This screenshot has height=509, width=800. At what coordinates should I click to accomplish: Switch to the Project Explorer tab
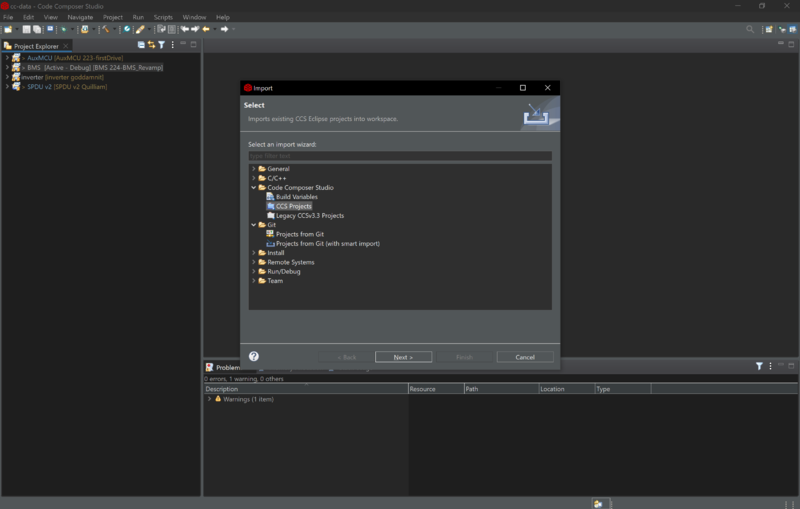[x=35, y=45]
